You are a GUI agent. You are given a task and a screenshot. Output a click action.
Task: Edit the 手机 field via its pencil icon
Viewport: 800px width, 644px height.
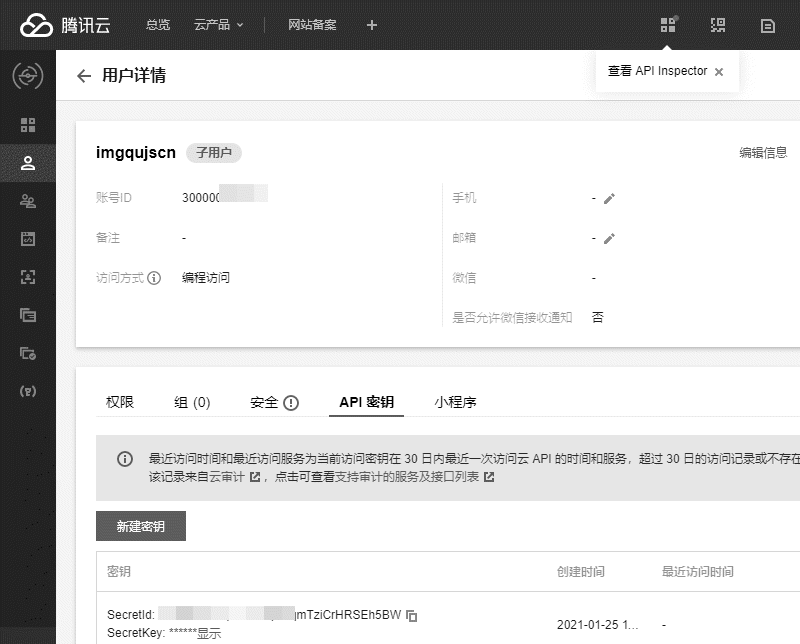(609, 198)
